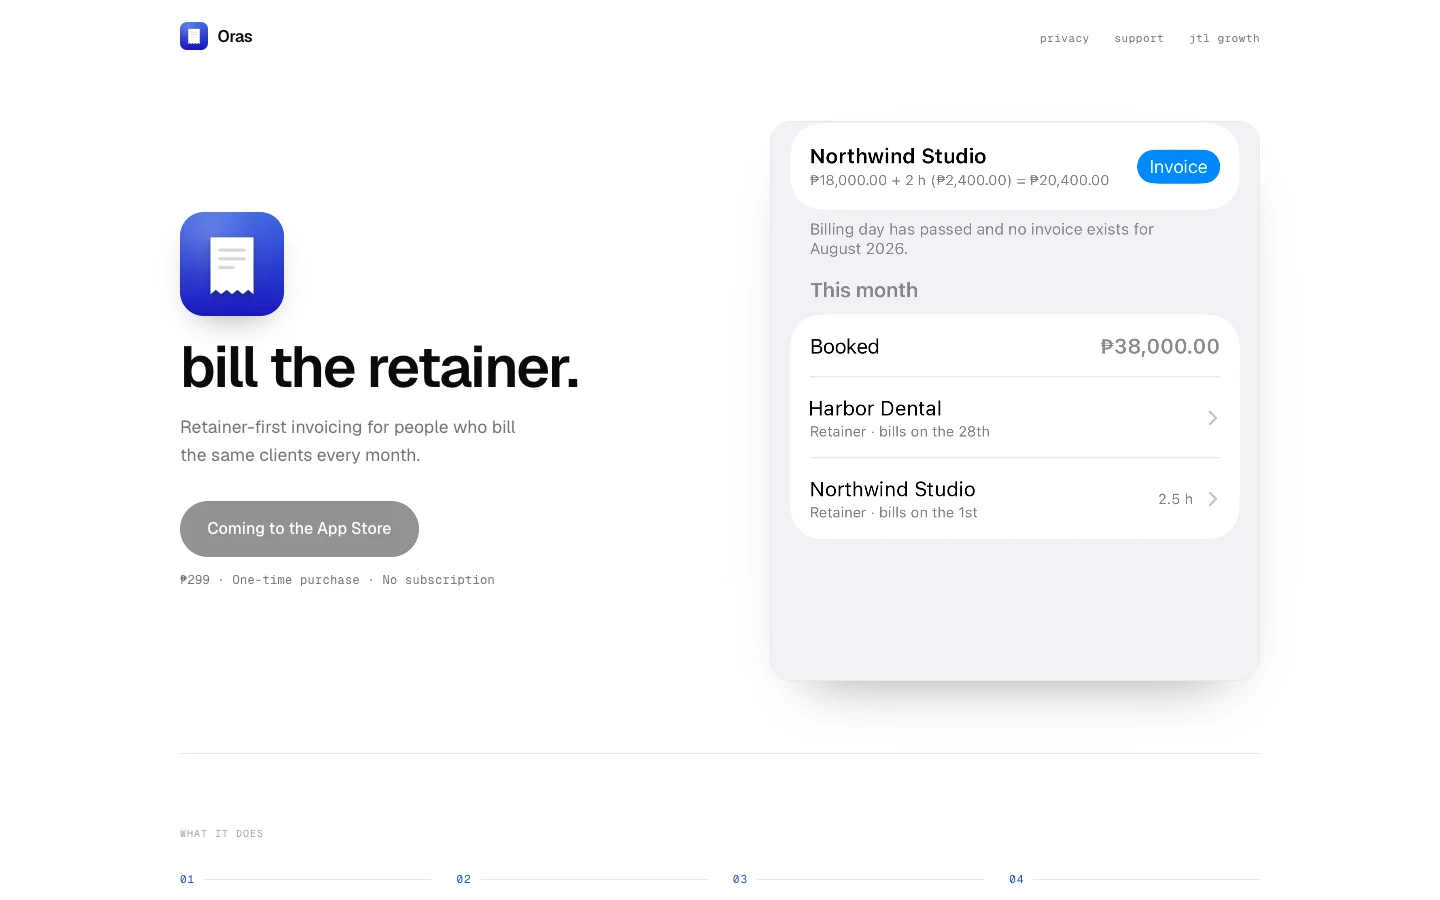Open the Northwind Studio retainer row chevron

(1212, 499)
